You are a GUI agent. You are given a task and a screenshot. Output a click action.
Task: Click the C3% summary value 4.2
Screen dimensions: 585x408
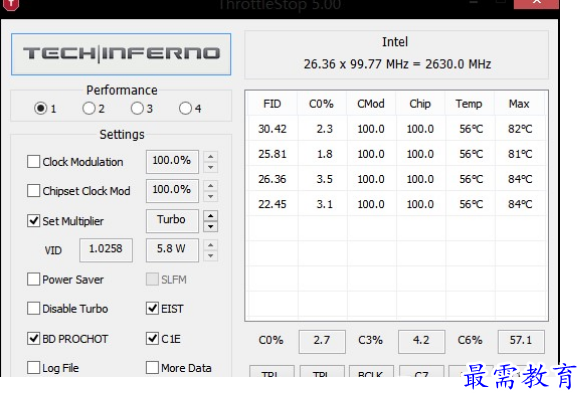(x=422, y=342)
